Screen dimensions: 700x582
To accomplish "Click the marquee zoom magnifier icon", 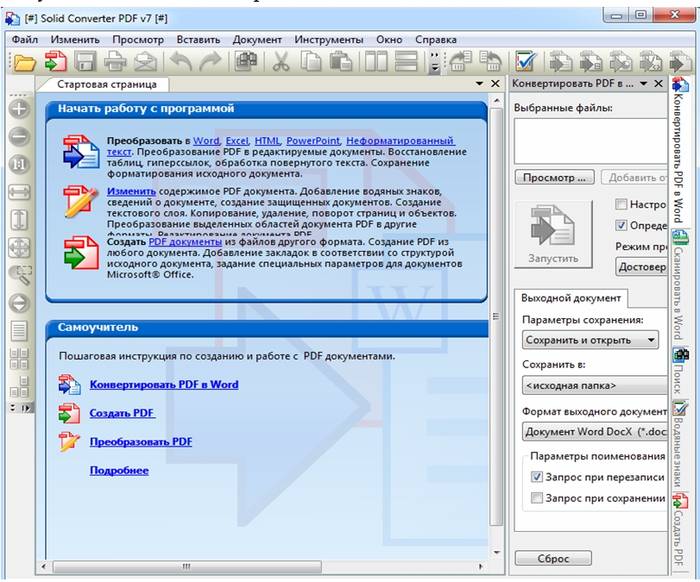I will click(20, 275).
